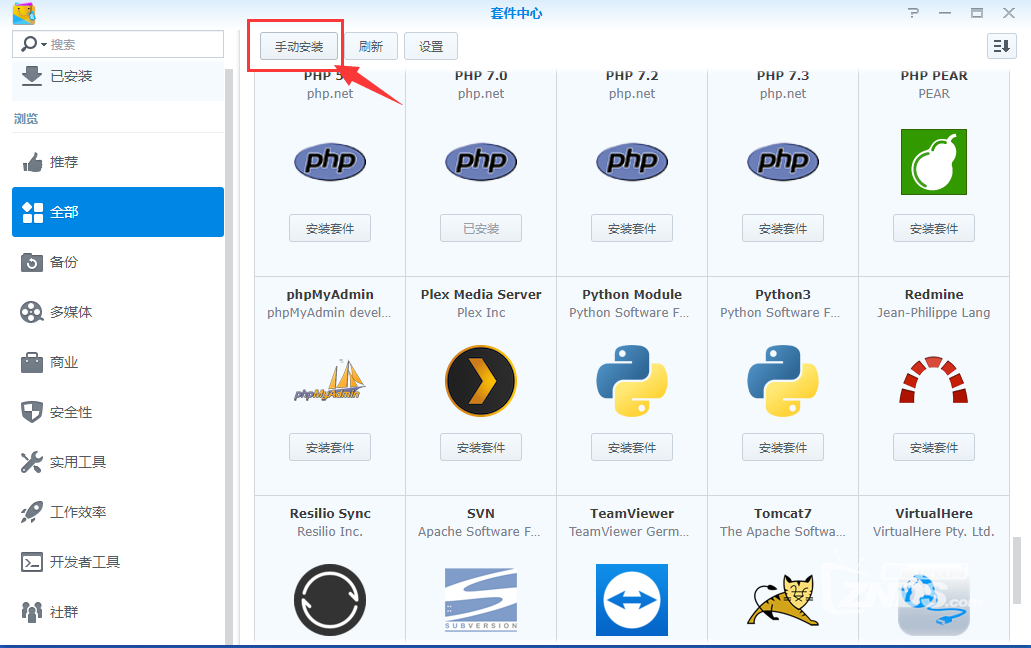The height and width of the screenshot is (648, 1031).
Task: Open the Utilities category
Action: tap(118, 462)
